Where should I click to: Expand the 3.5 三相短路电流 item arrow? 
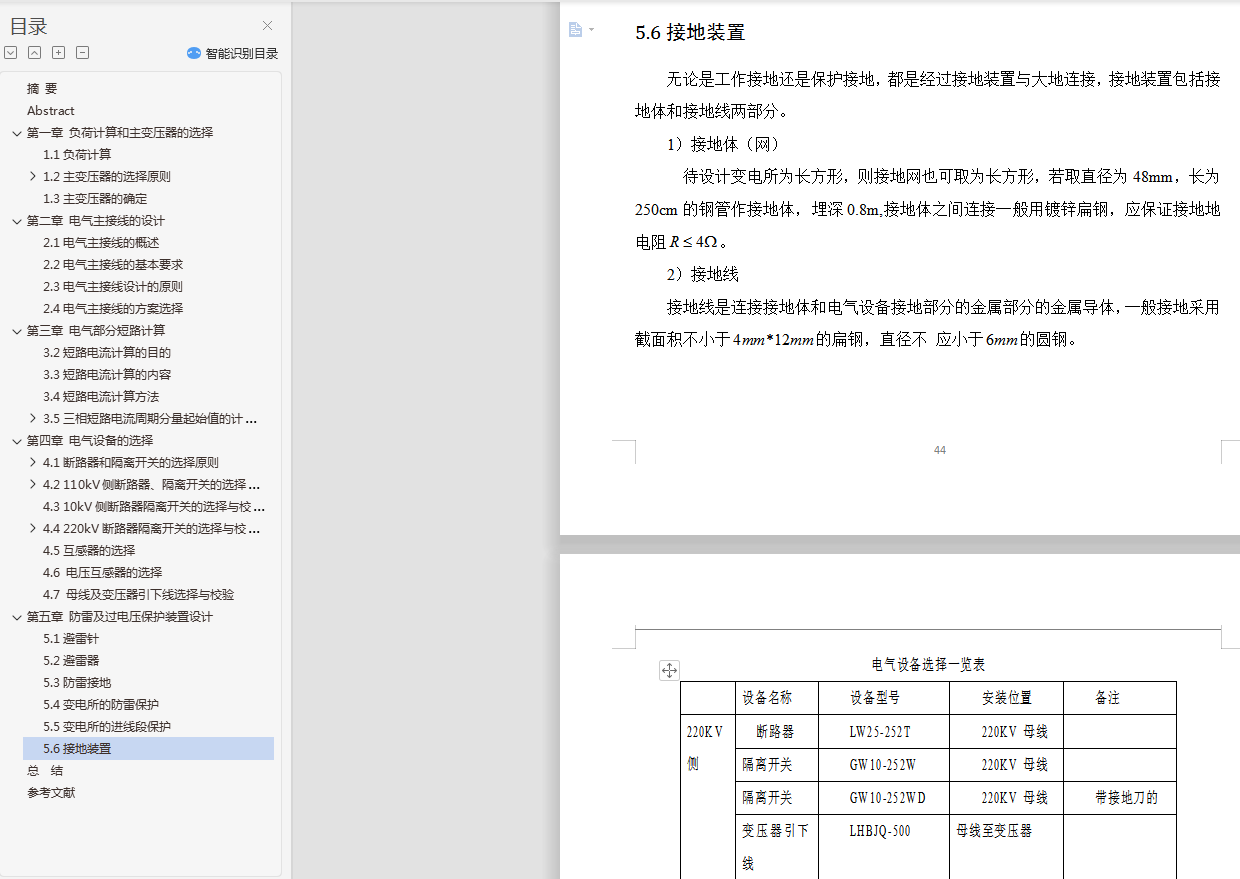click(33, 419)
